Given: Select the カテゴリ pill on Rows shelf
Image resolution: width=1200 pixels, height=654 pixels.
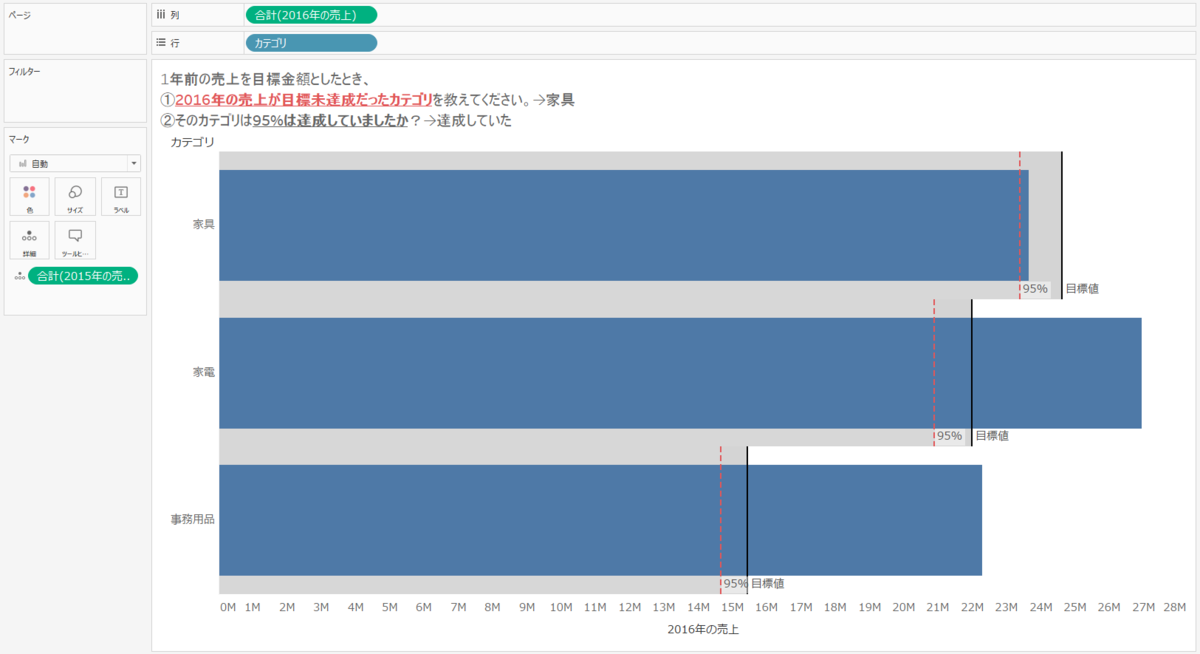Looking at the screenshot, I should point(311,43).
